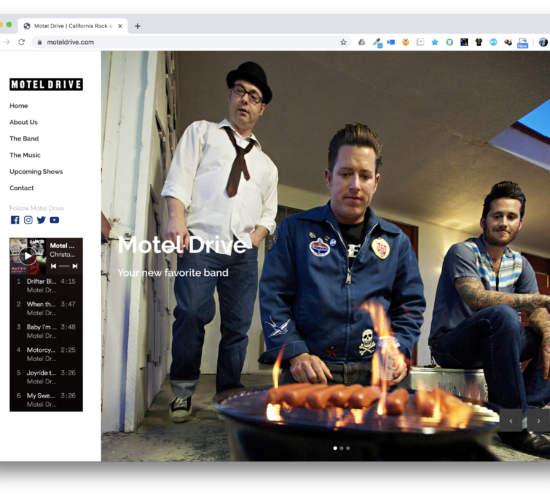This screenshot has width=550, height=498.
Task: Reload the page
Action: (x=21, y=42)
